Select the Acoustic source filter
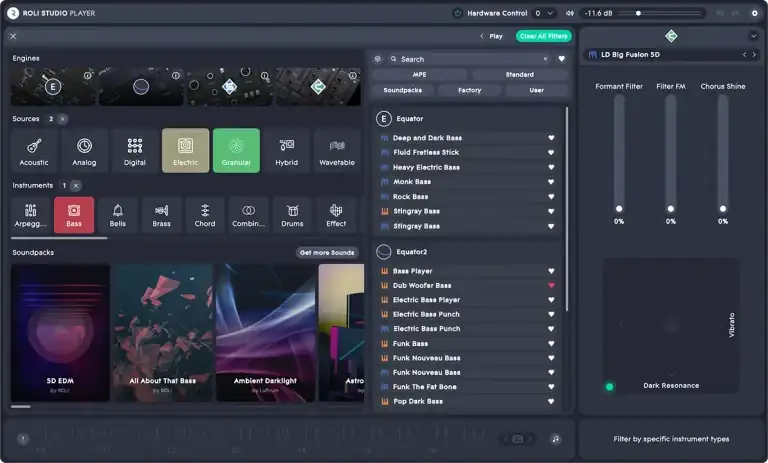The height and width of the screenshot is (463, 768). pyautogui.click(x=34, y=150)
